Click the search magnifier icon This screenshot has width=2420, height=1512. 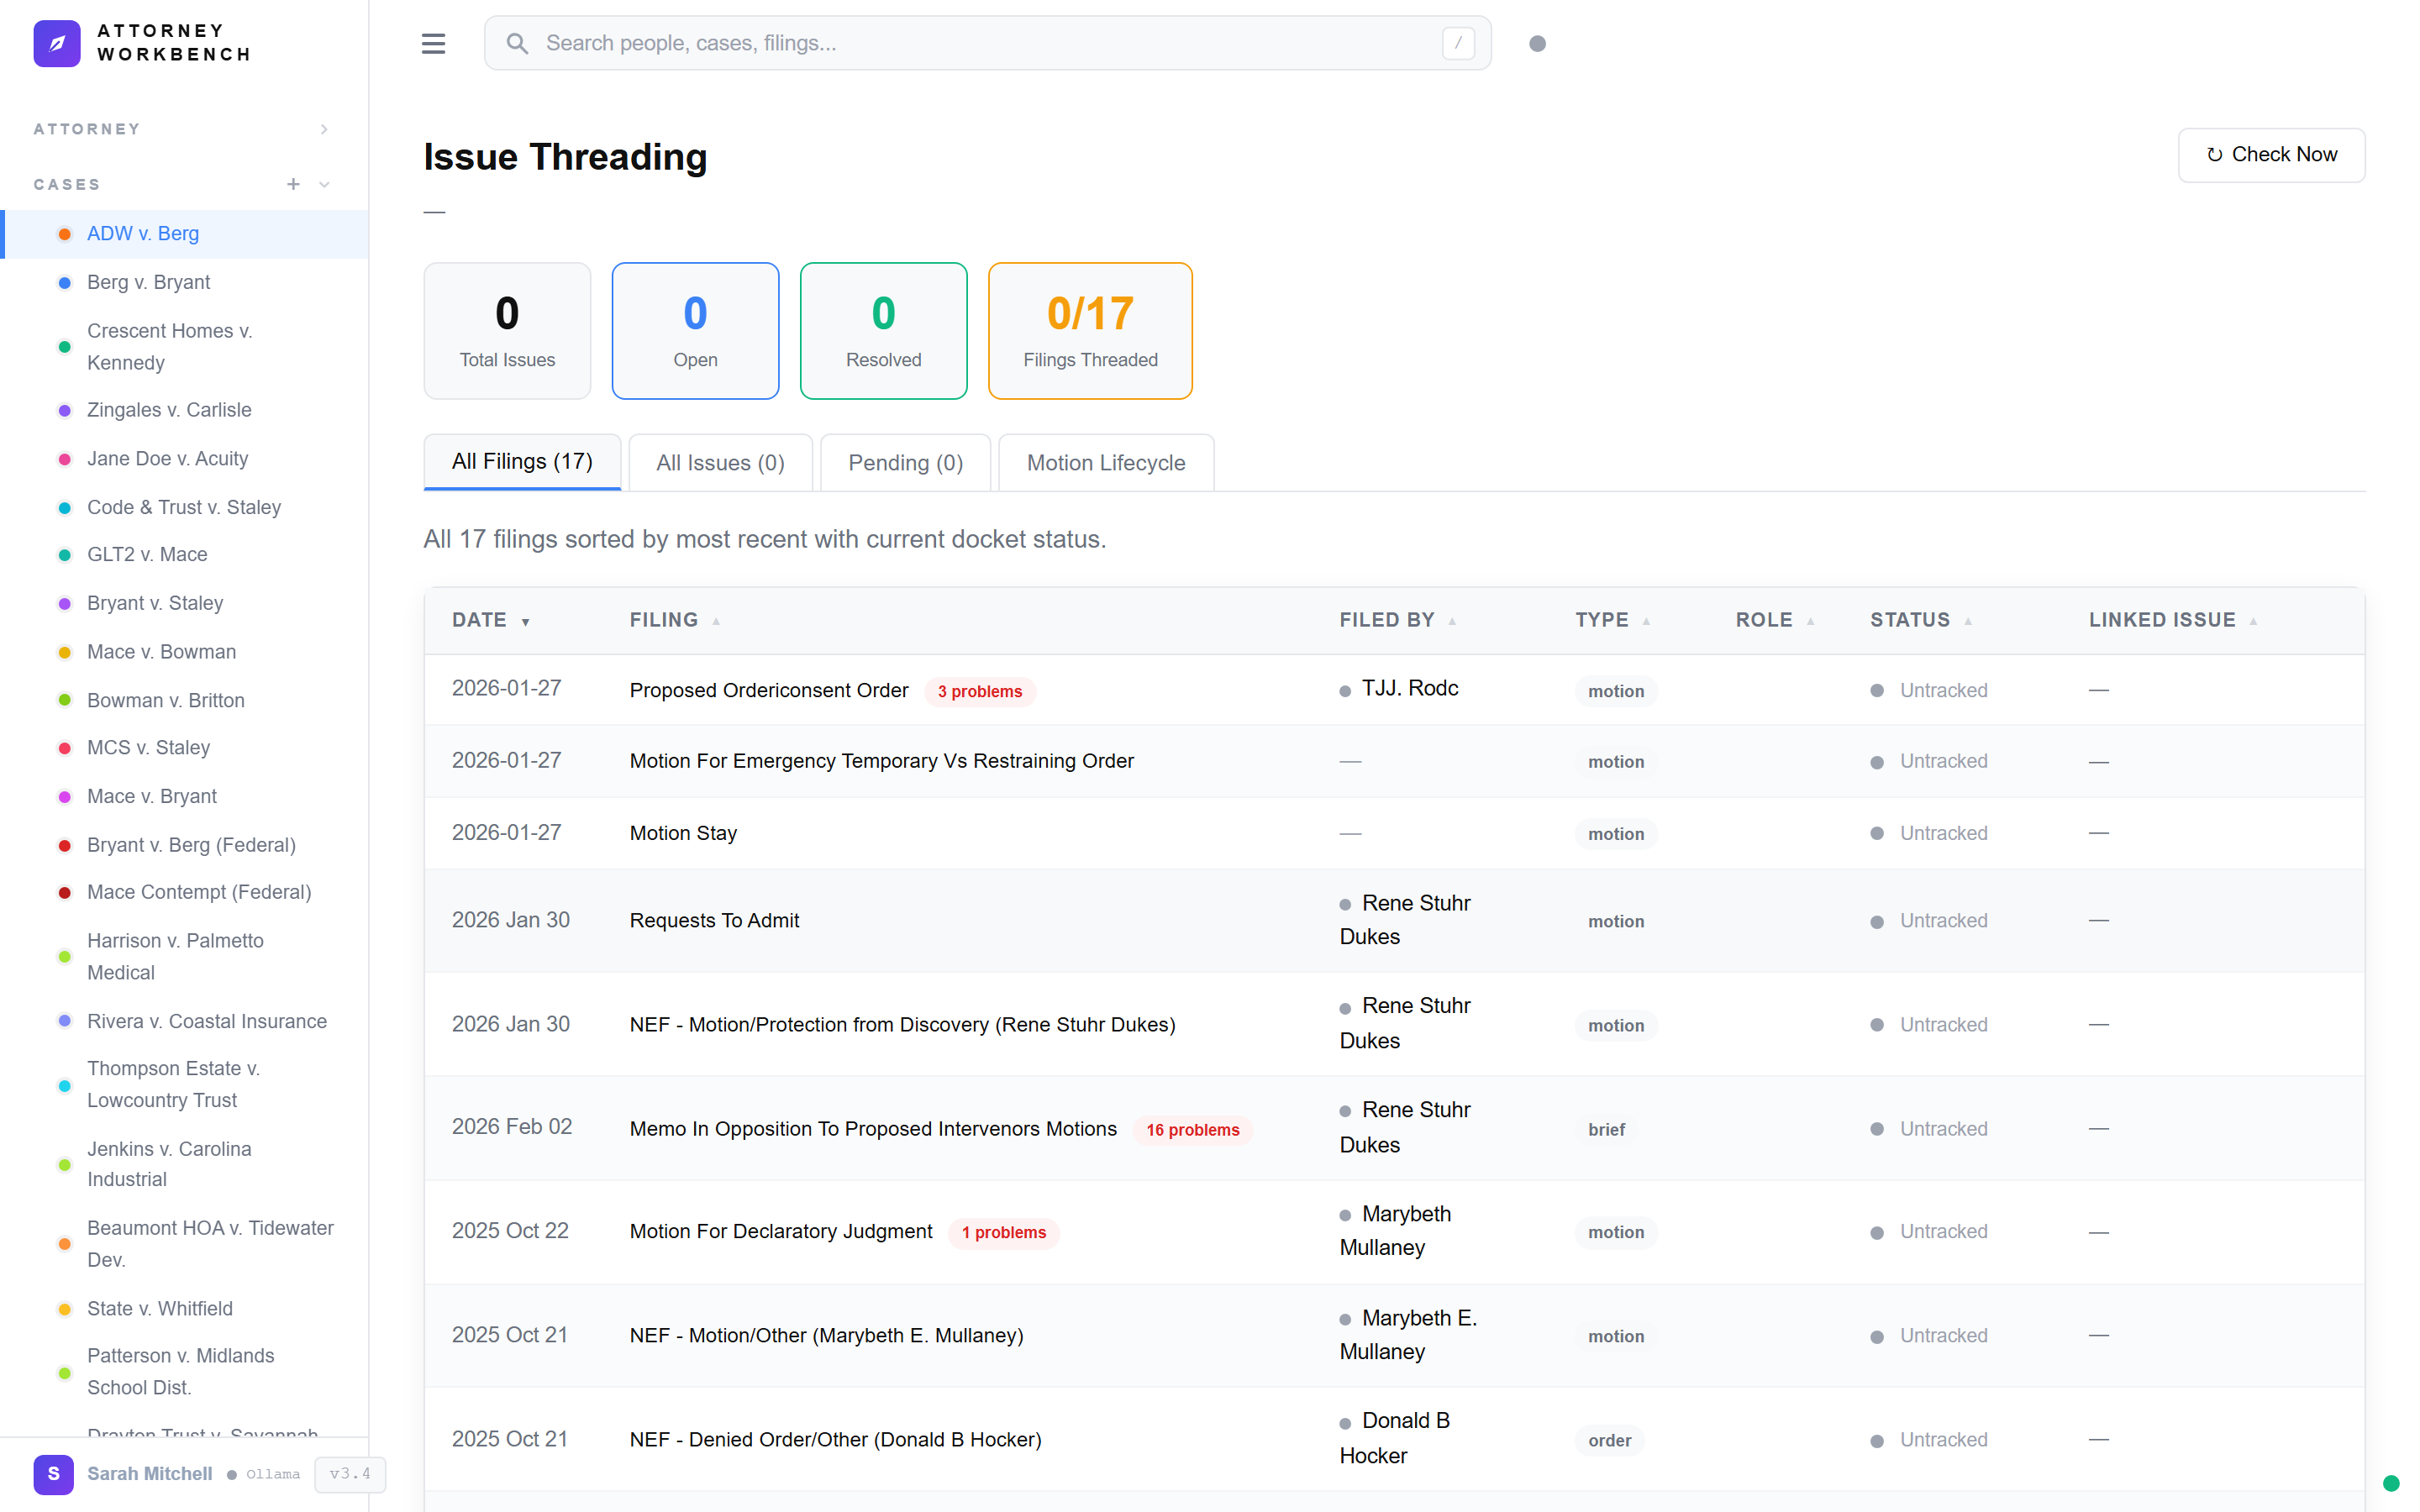coord(517,43)
